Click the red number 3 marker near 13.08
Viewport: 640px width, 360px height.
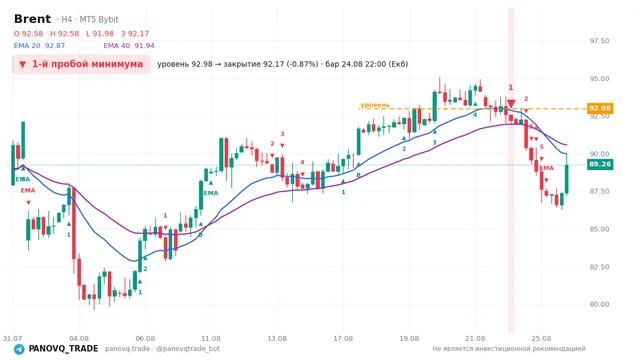pos(282,134)
